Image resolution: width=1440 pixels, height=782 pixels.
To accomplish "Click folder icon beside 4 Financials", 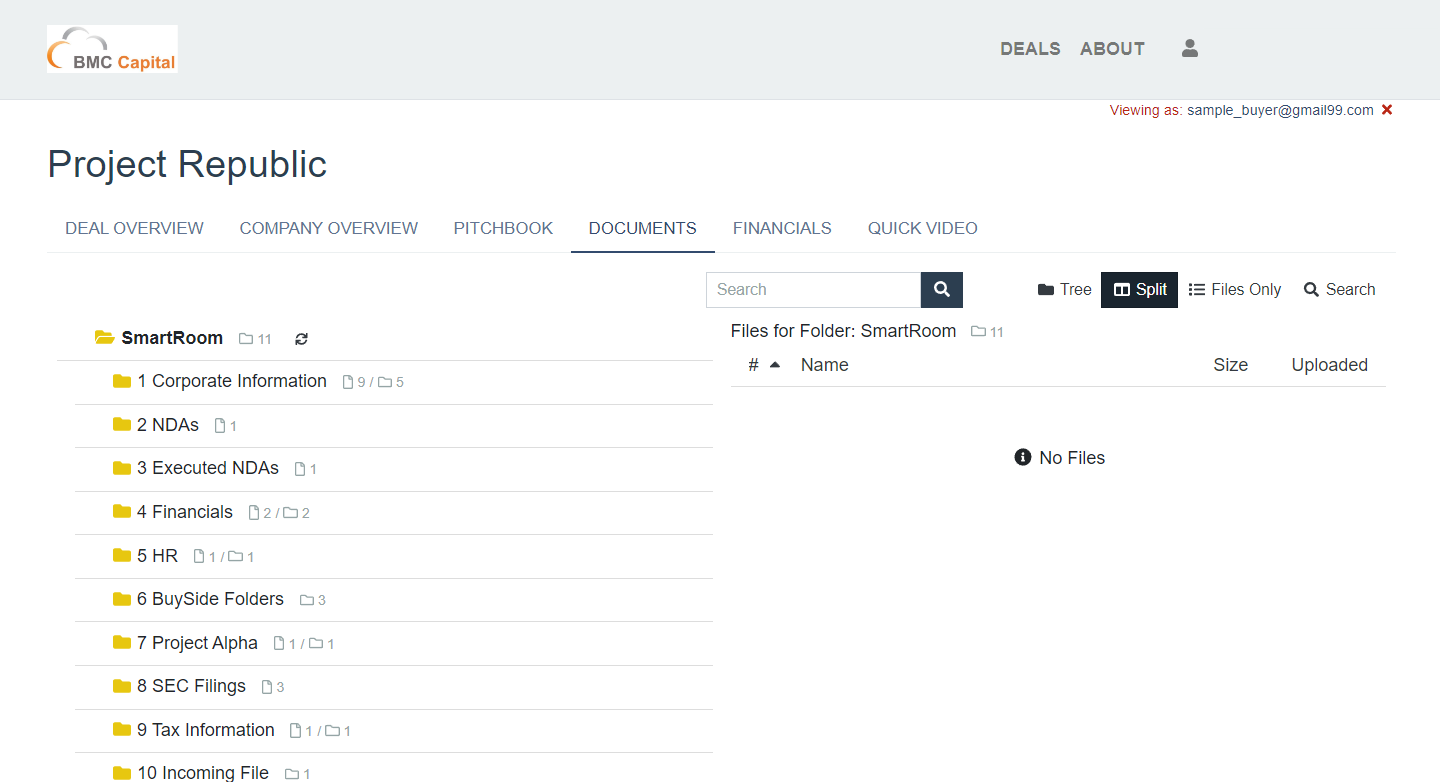I will pos(122,512).
